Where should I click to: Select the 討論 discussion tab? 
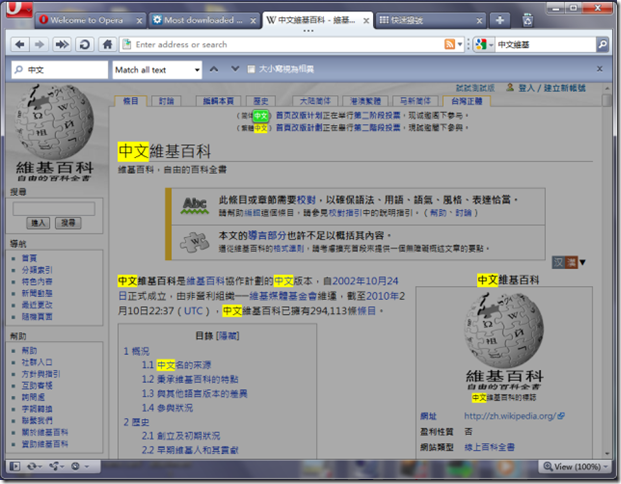click(166, 101)
